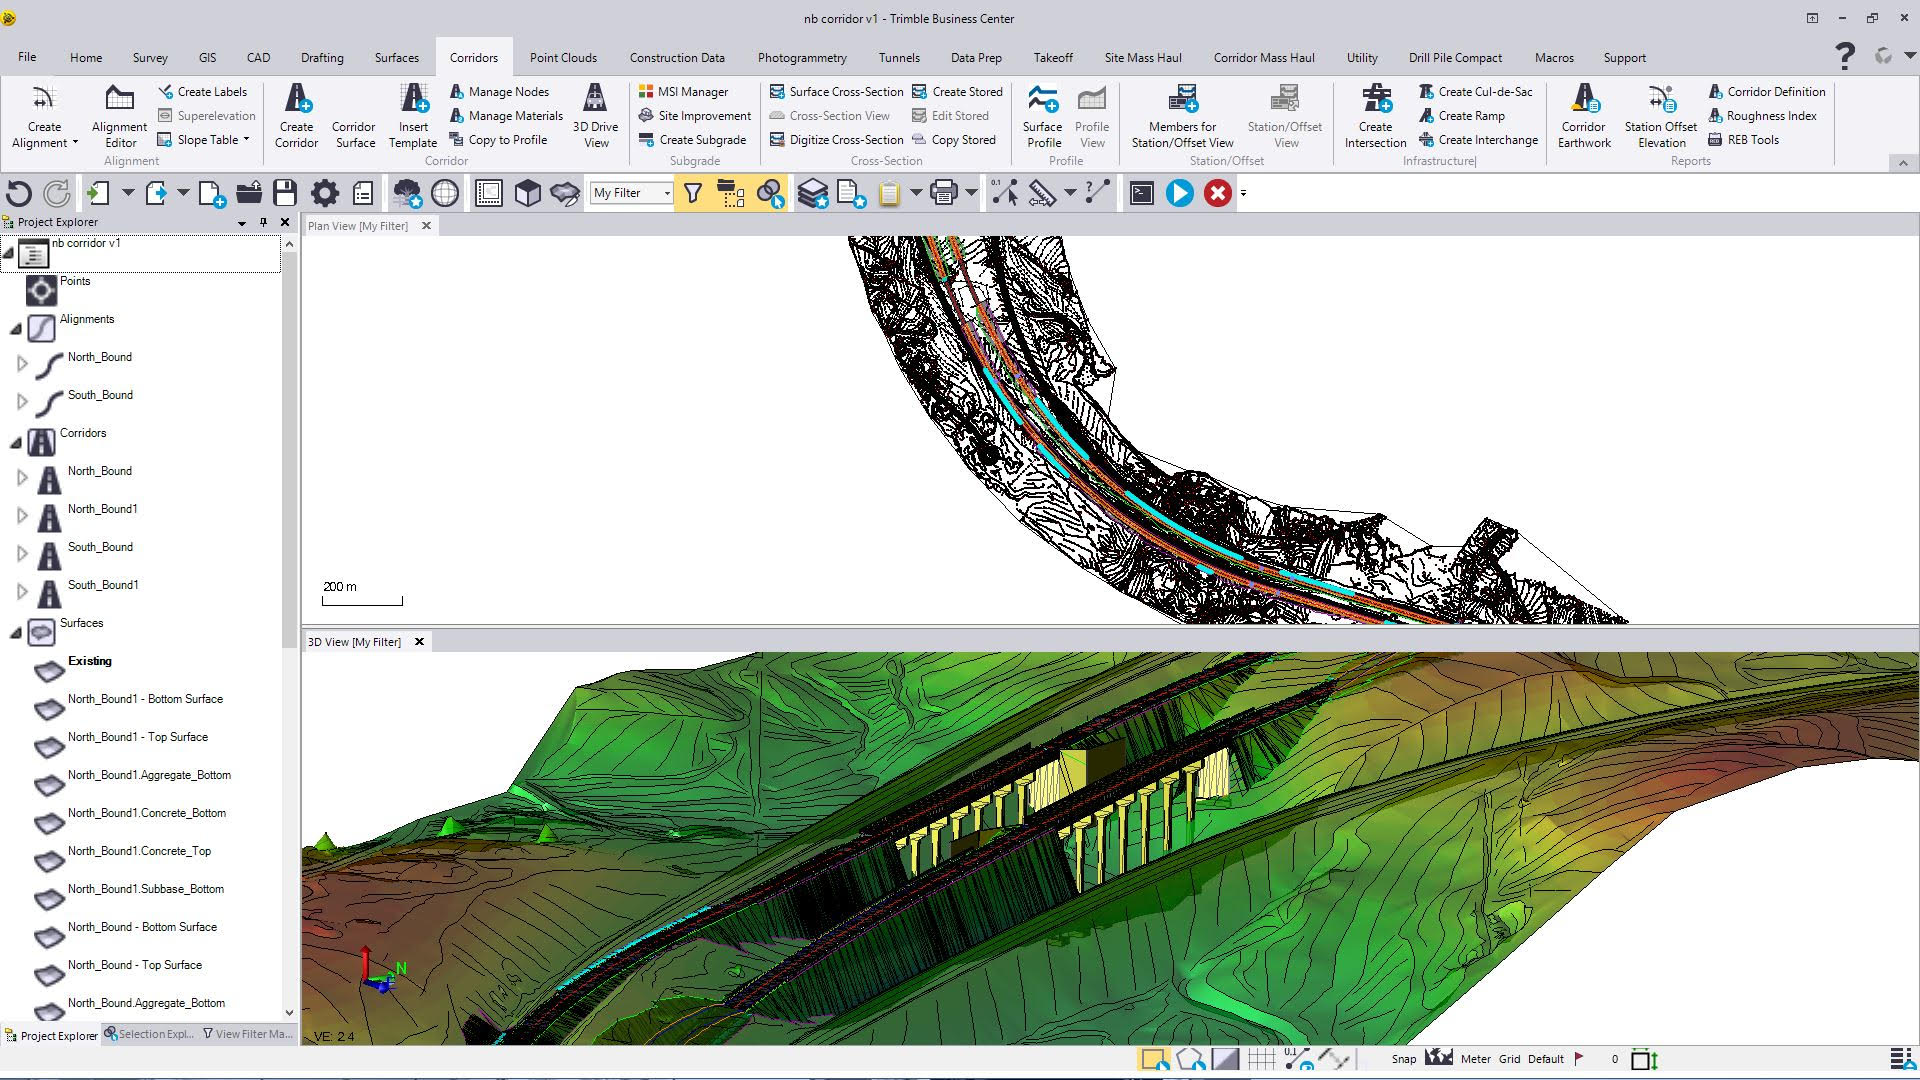The height and width of the screenshot is (1080, 1920).
Task: Switch to View Filter Manager tab
Action: [248, 1034]
